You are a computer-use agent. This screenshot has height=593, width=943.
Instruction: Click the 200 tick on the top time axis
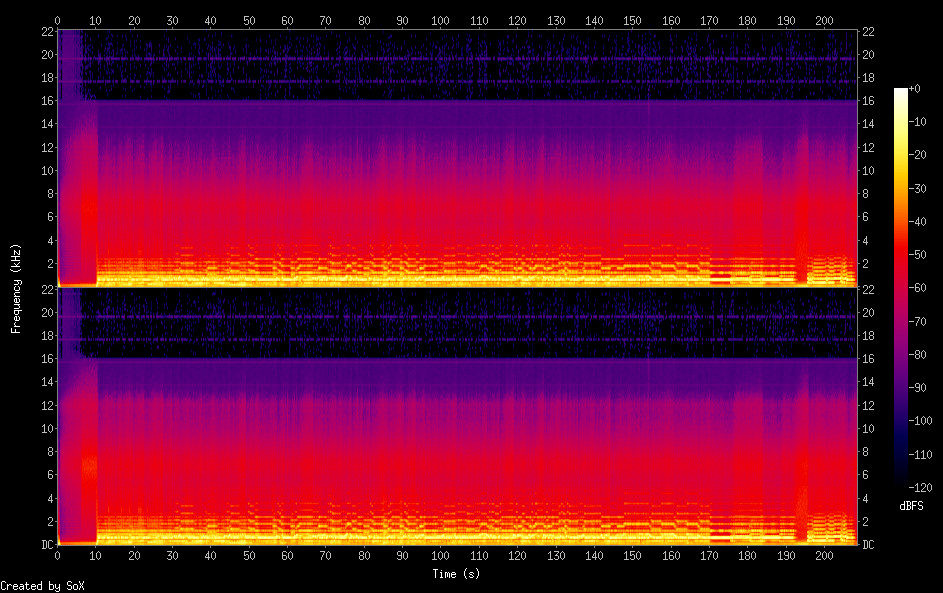(824, 20)
